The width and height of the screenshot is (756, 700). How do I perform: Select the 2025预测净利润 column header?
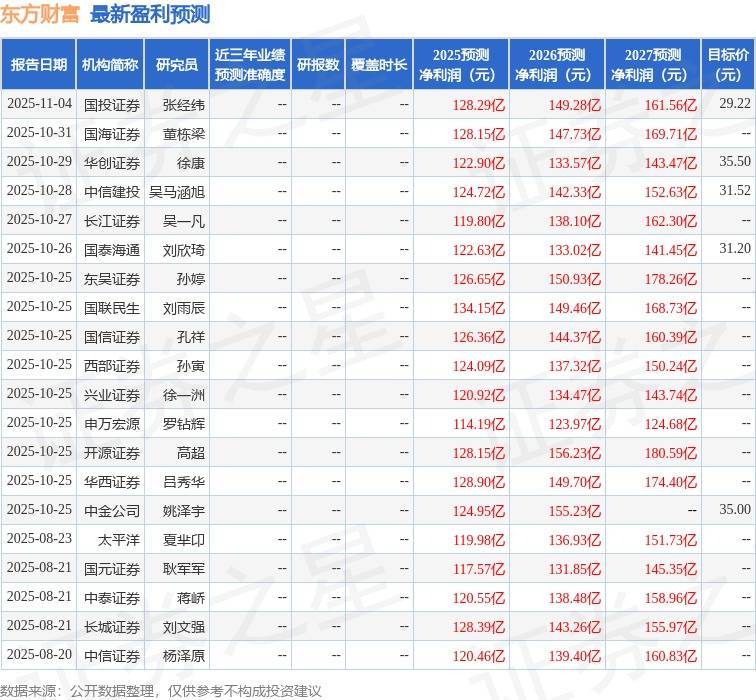(x=460, y=65)
